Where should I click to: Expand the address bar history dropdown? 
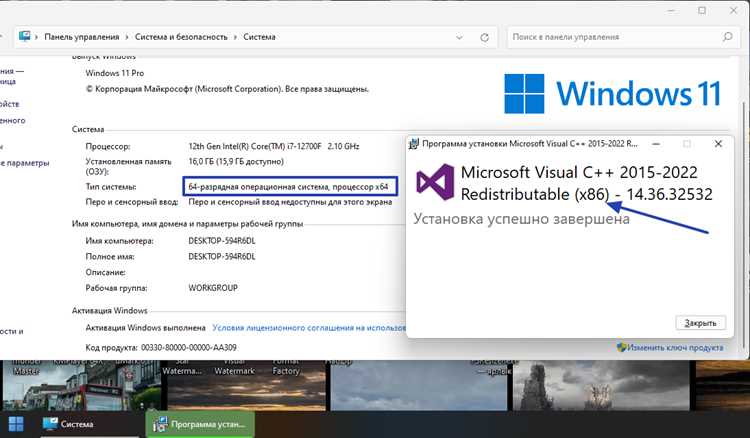pos(459,37)
